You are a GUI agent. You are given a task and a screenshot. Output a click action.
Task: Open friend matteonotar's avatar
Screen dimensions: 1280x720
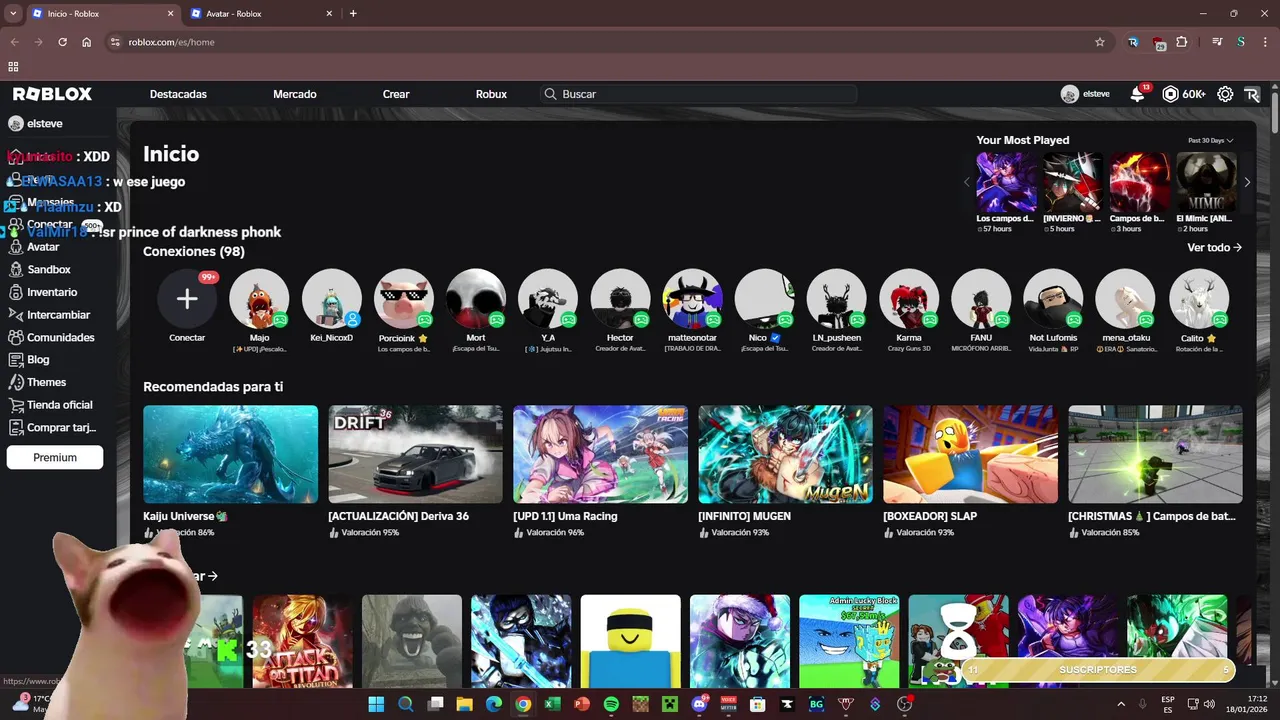[692, 298]
